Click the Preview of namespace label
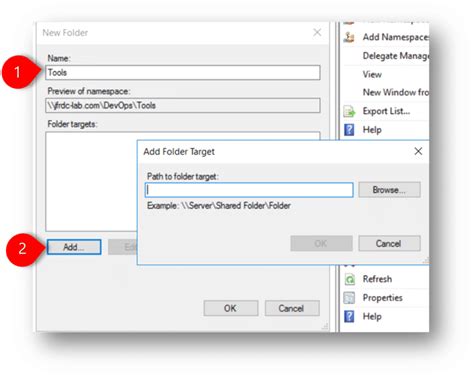The image size is (474, 377). point(89,91)
